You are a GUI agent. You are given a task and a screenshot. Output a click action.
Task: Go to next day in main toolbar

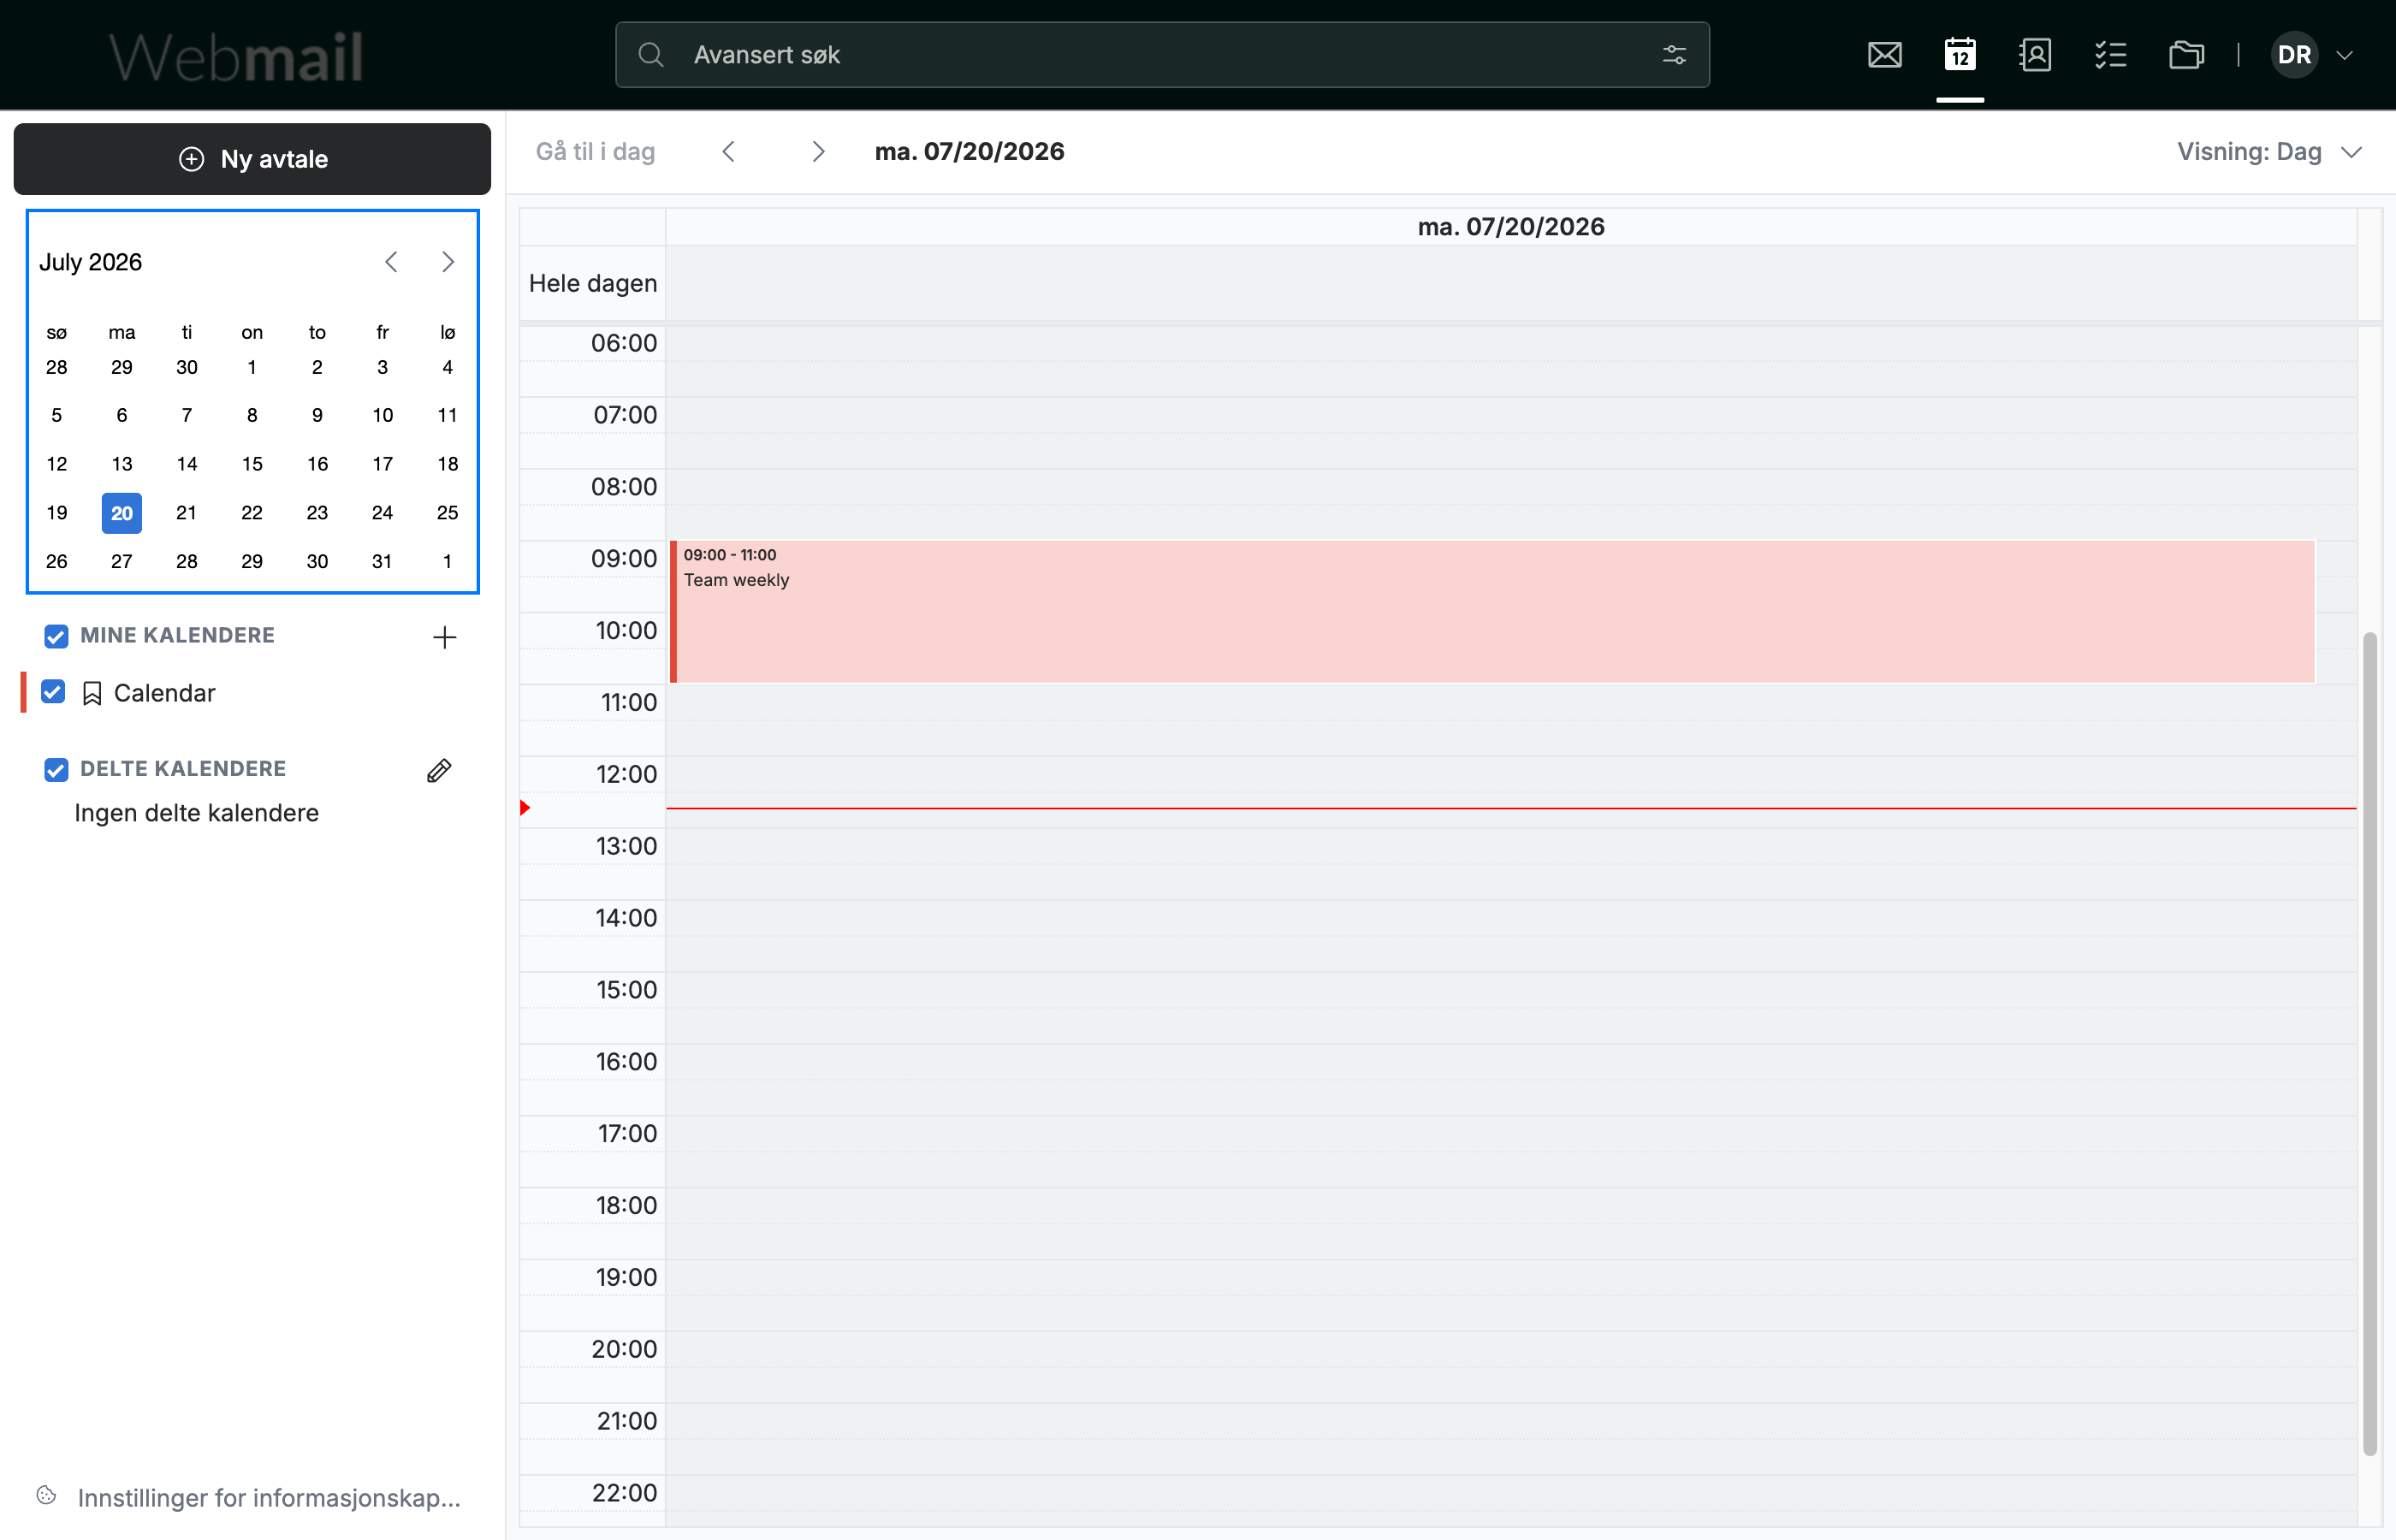pyautogui.click(x=818, y=152)
